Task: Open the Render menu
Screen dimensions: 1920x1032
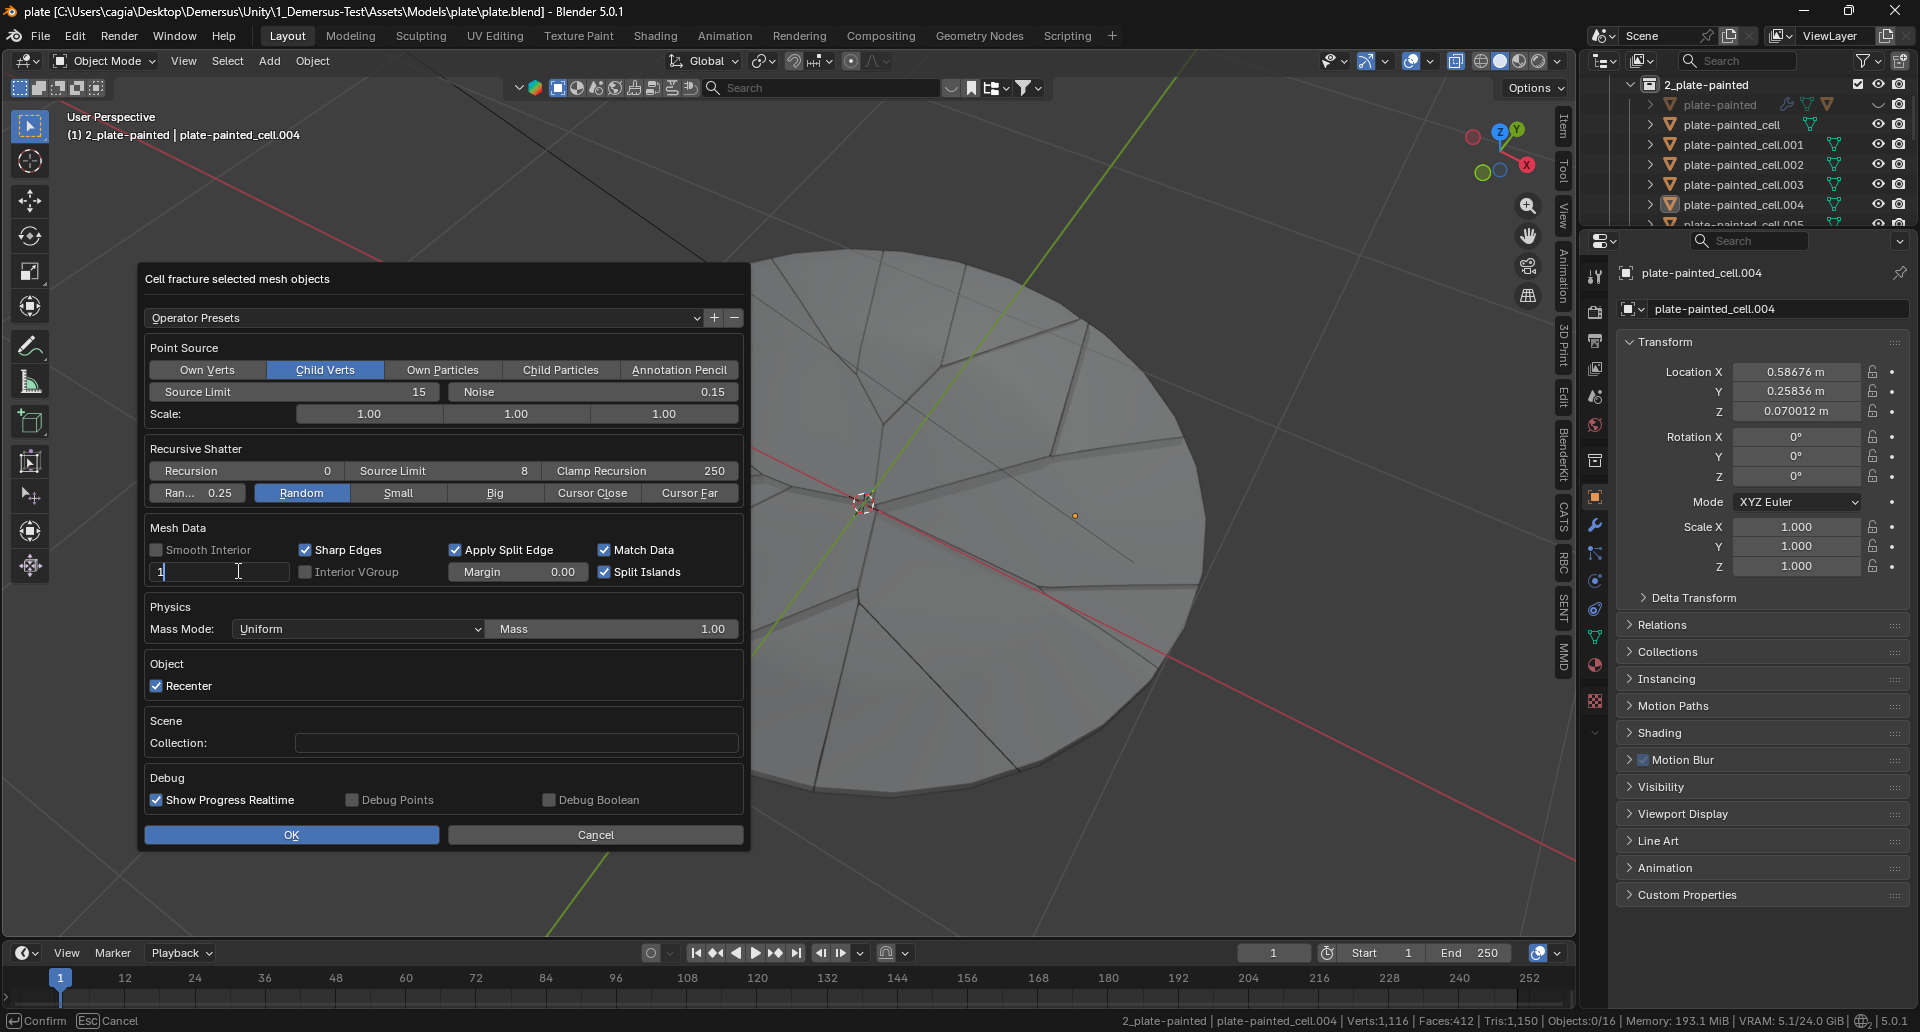Action: point(119,36)
